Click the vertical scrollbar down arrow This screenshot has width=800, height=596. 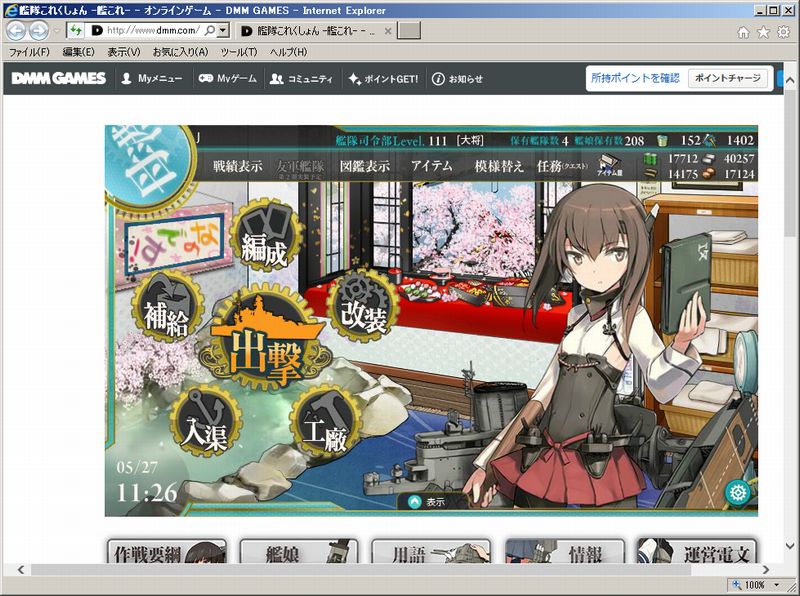click(x=790, y=547)
